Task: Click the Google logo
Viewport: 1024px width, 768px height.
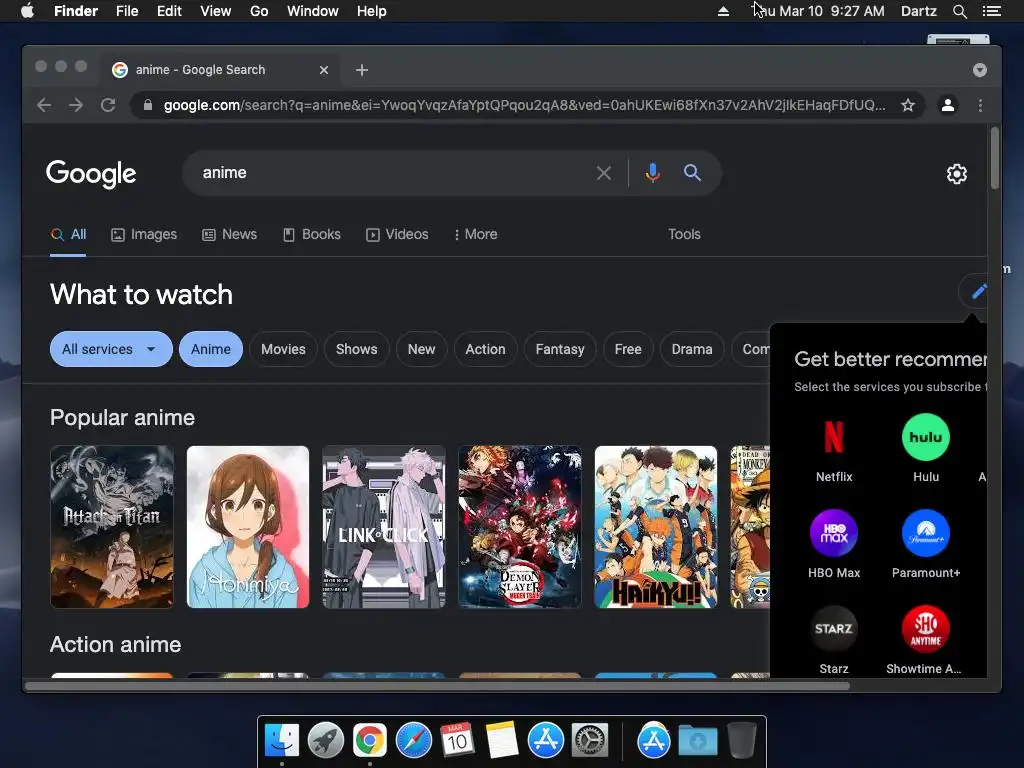Action: point(91,174)
